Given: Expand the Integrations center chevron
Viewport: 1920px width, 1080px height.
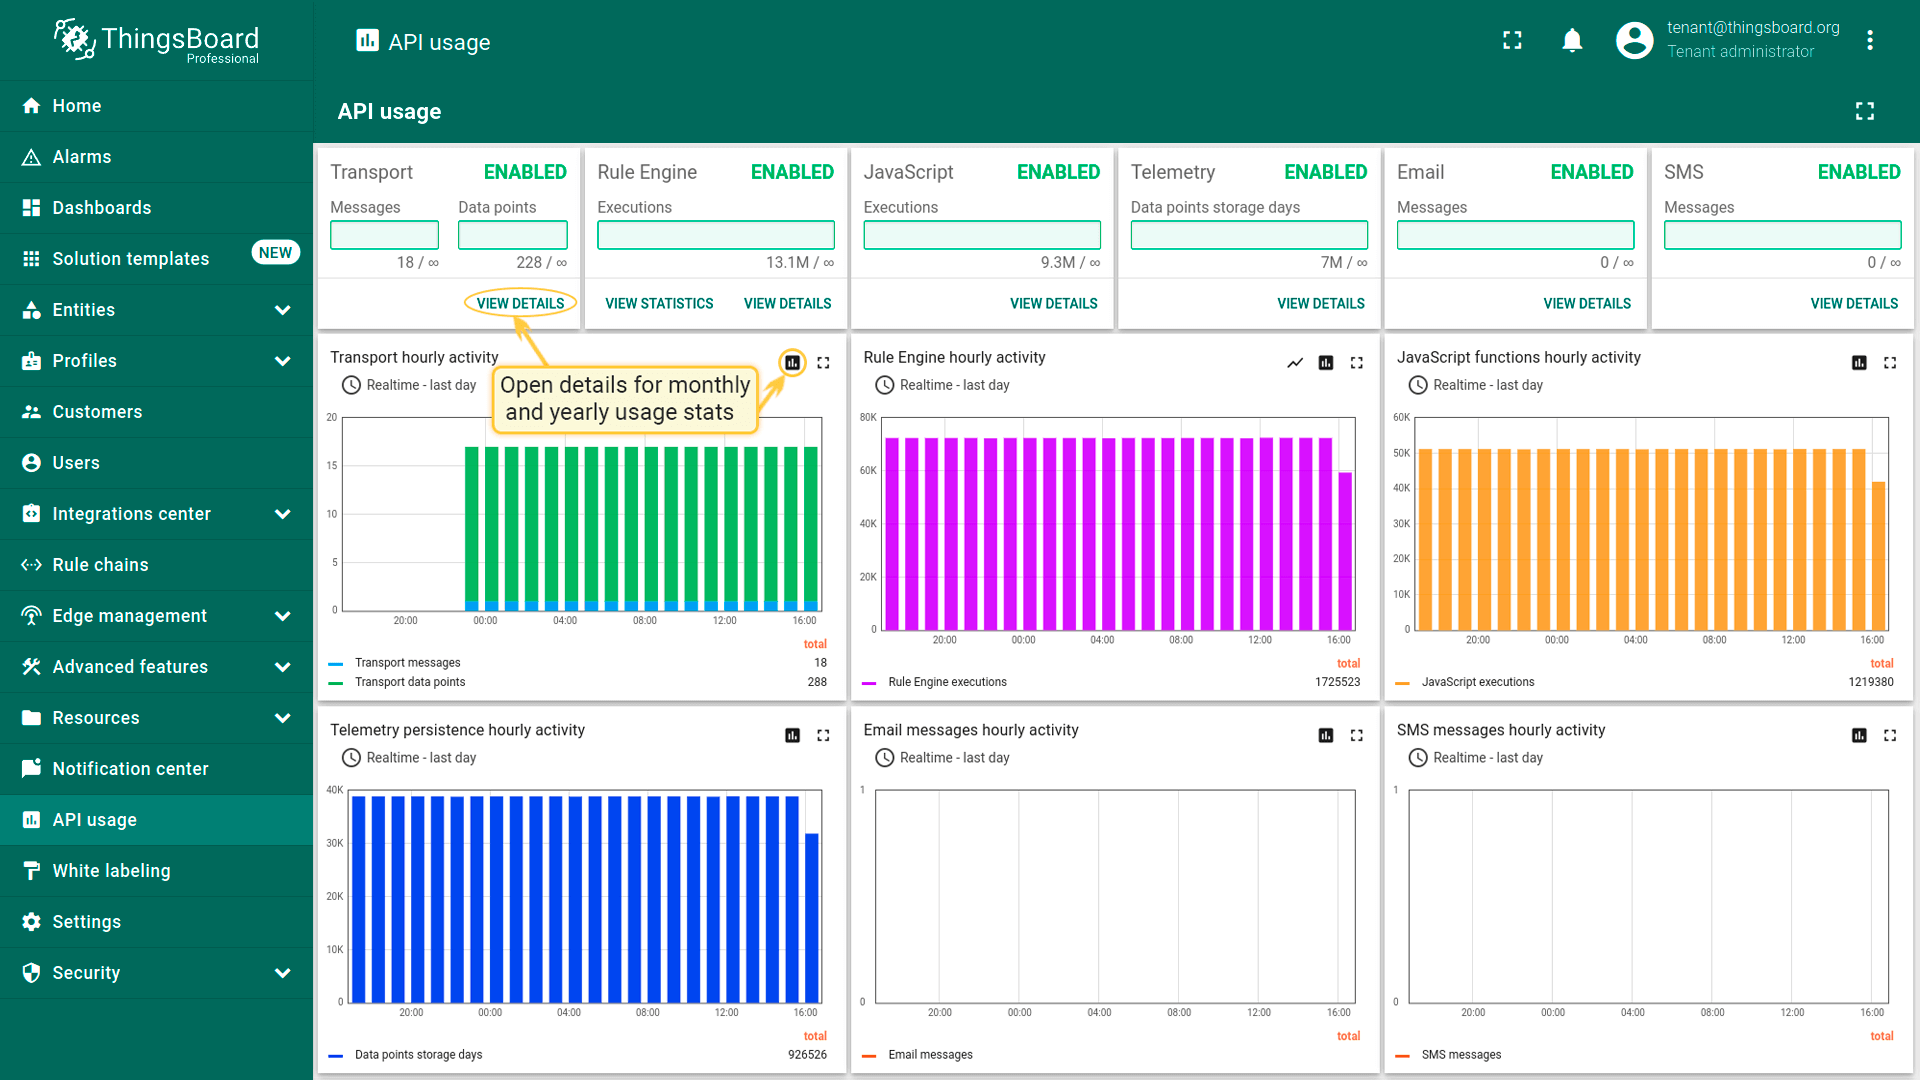Looking at the screenshot, I should (x=282, y=514).
